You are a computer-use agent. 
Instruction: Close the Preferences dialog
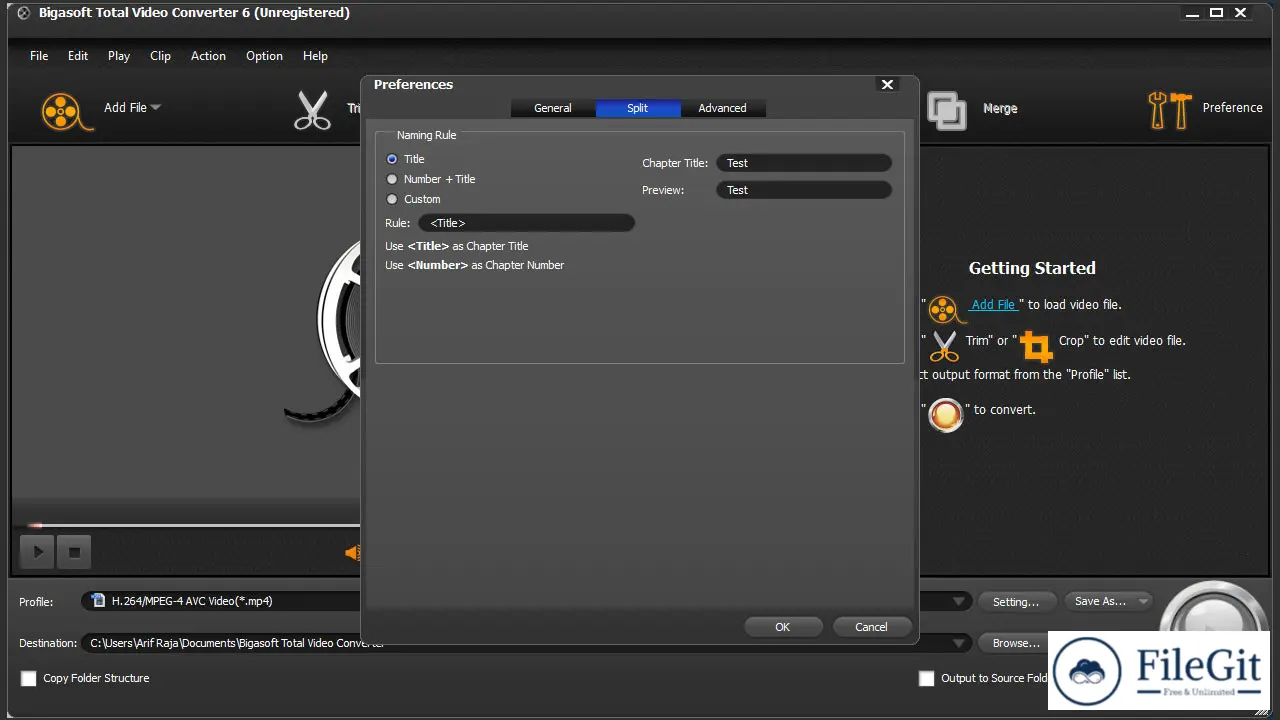pos(887,85)
